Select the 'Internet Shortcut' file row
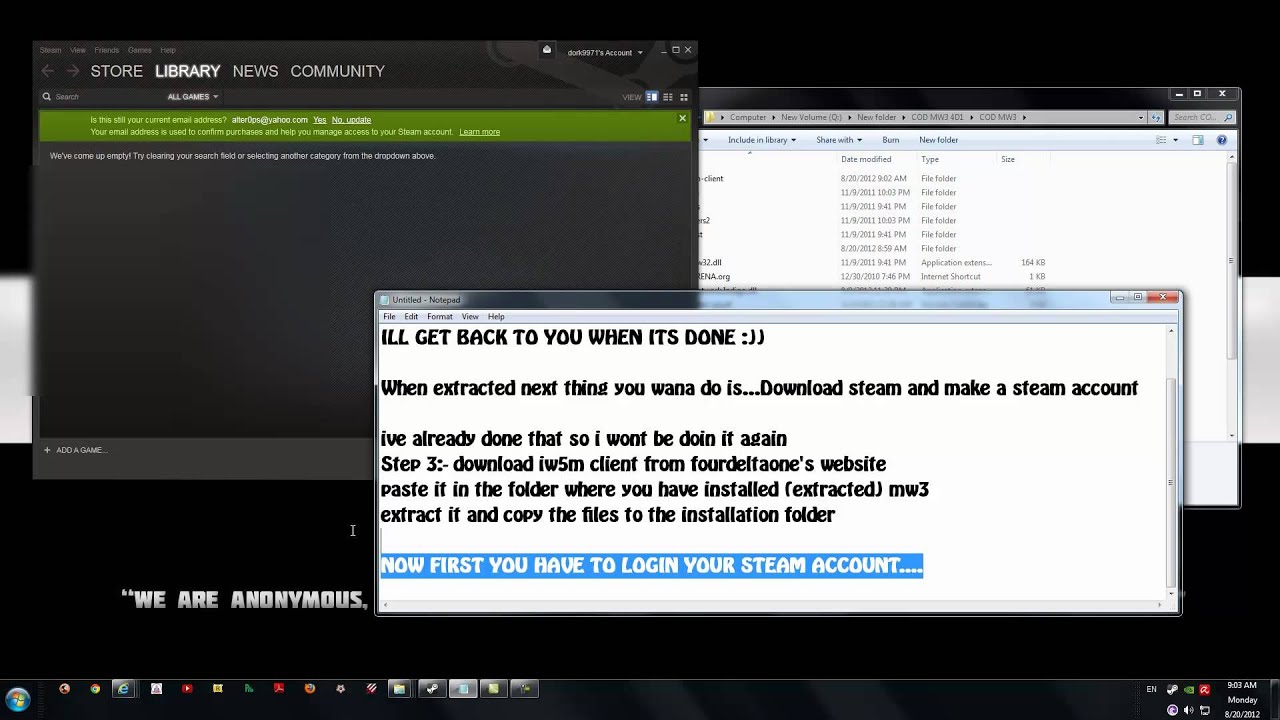 click(875, 276)
